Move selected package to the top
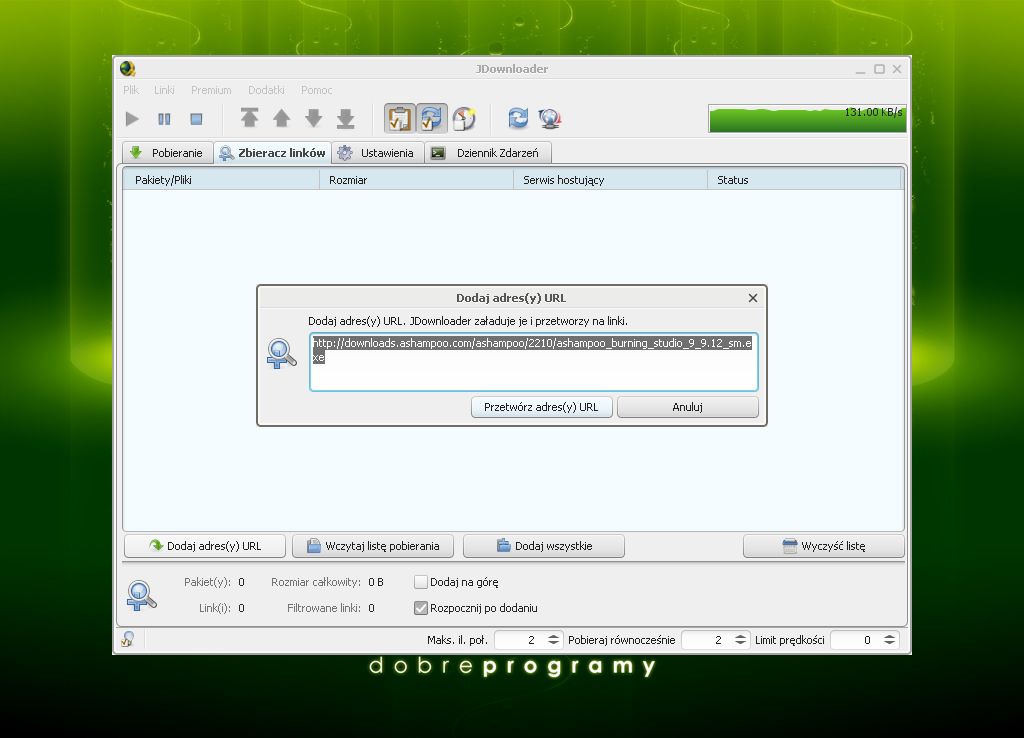Screen dimensions: 1024x738 point(249,118)
